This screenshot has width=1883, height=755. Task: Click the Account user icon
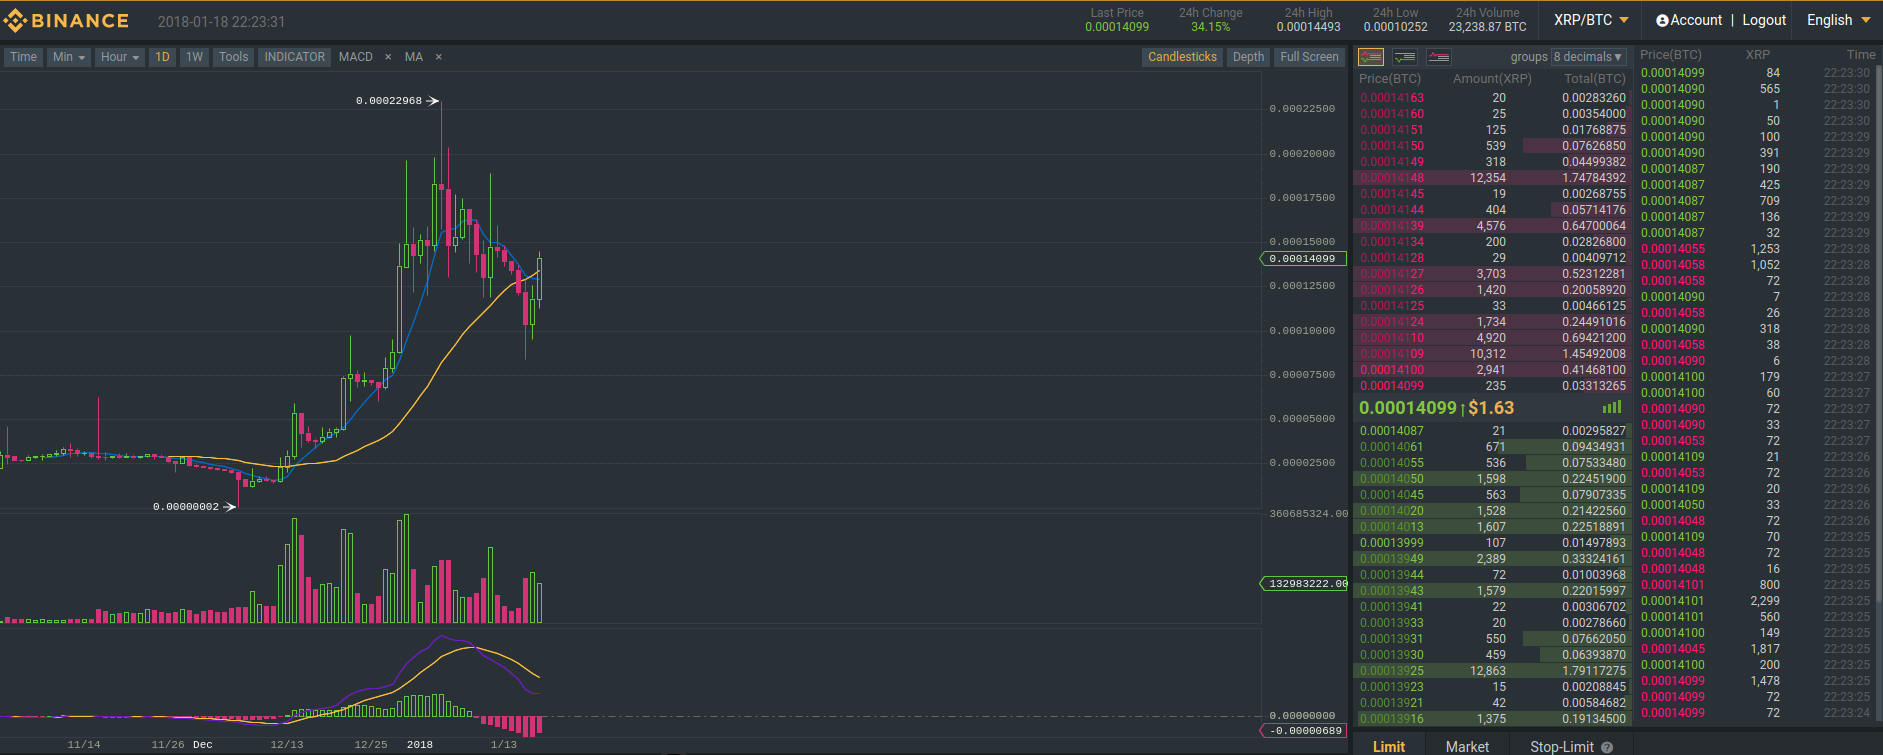tap(1662, 20)
